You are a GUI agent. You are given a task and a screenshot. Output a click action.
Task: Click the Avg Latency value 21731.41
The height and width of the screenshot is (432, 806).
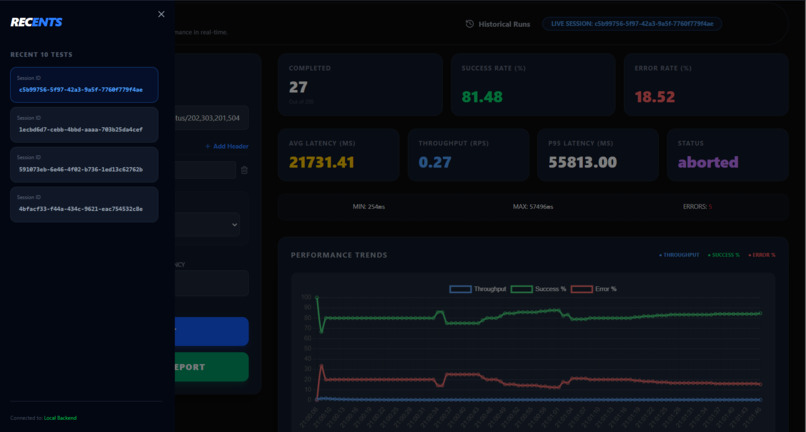[322, 162]
